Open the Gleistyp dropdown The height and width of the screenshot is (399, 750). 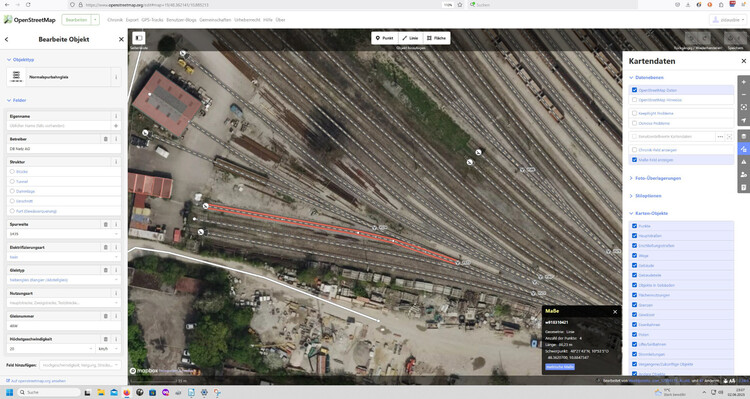[64, 280]
